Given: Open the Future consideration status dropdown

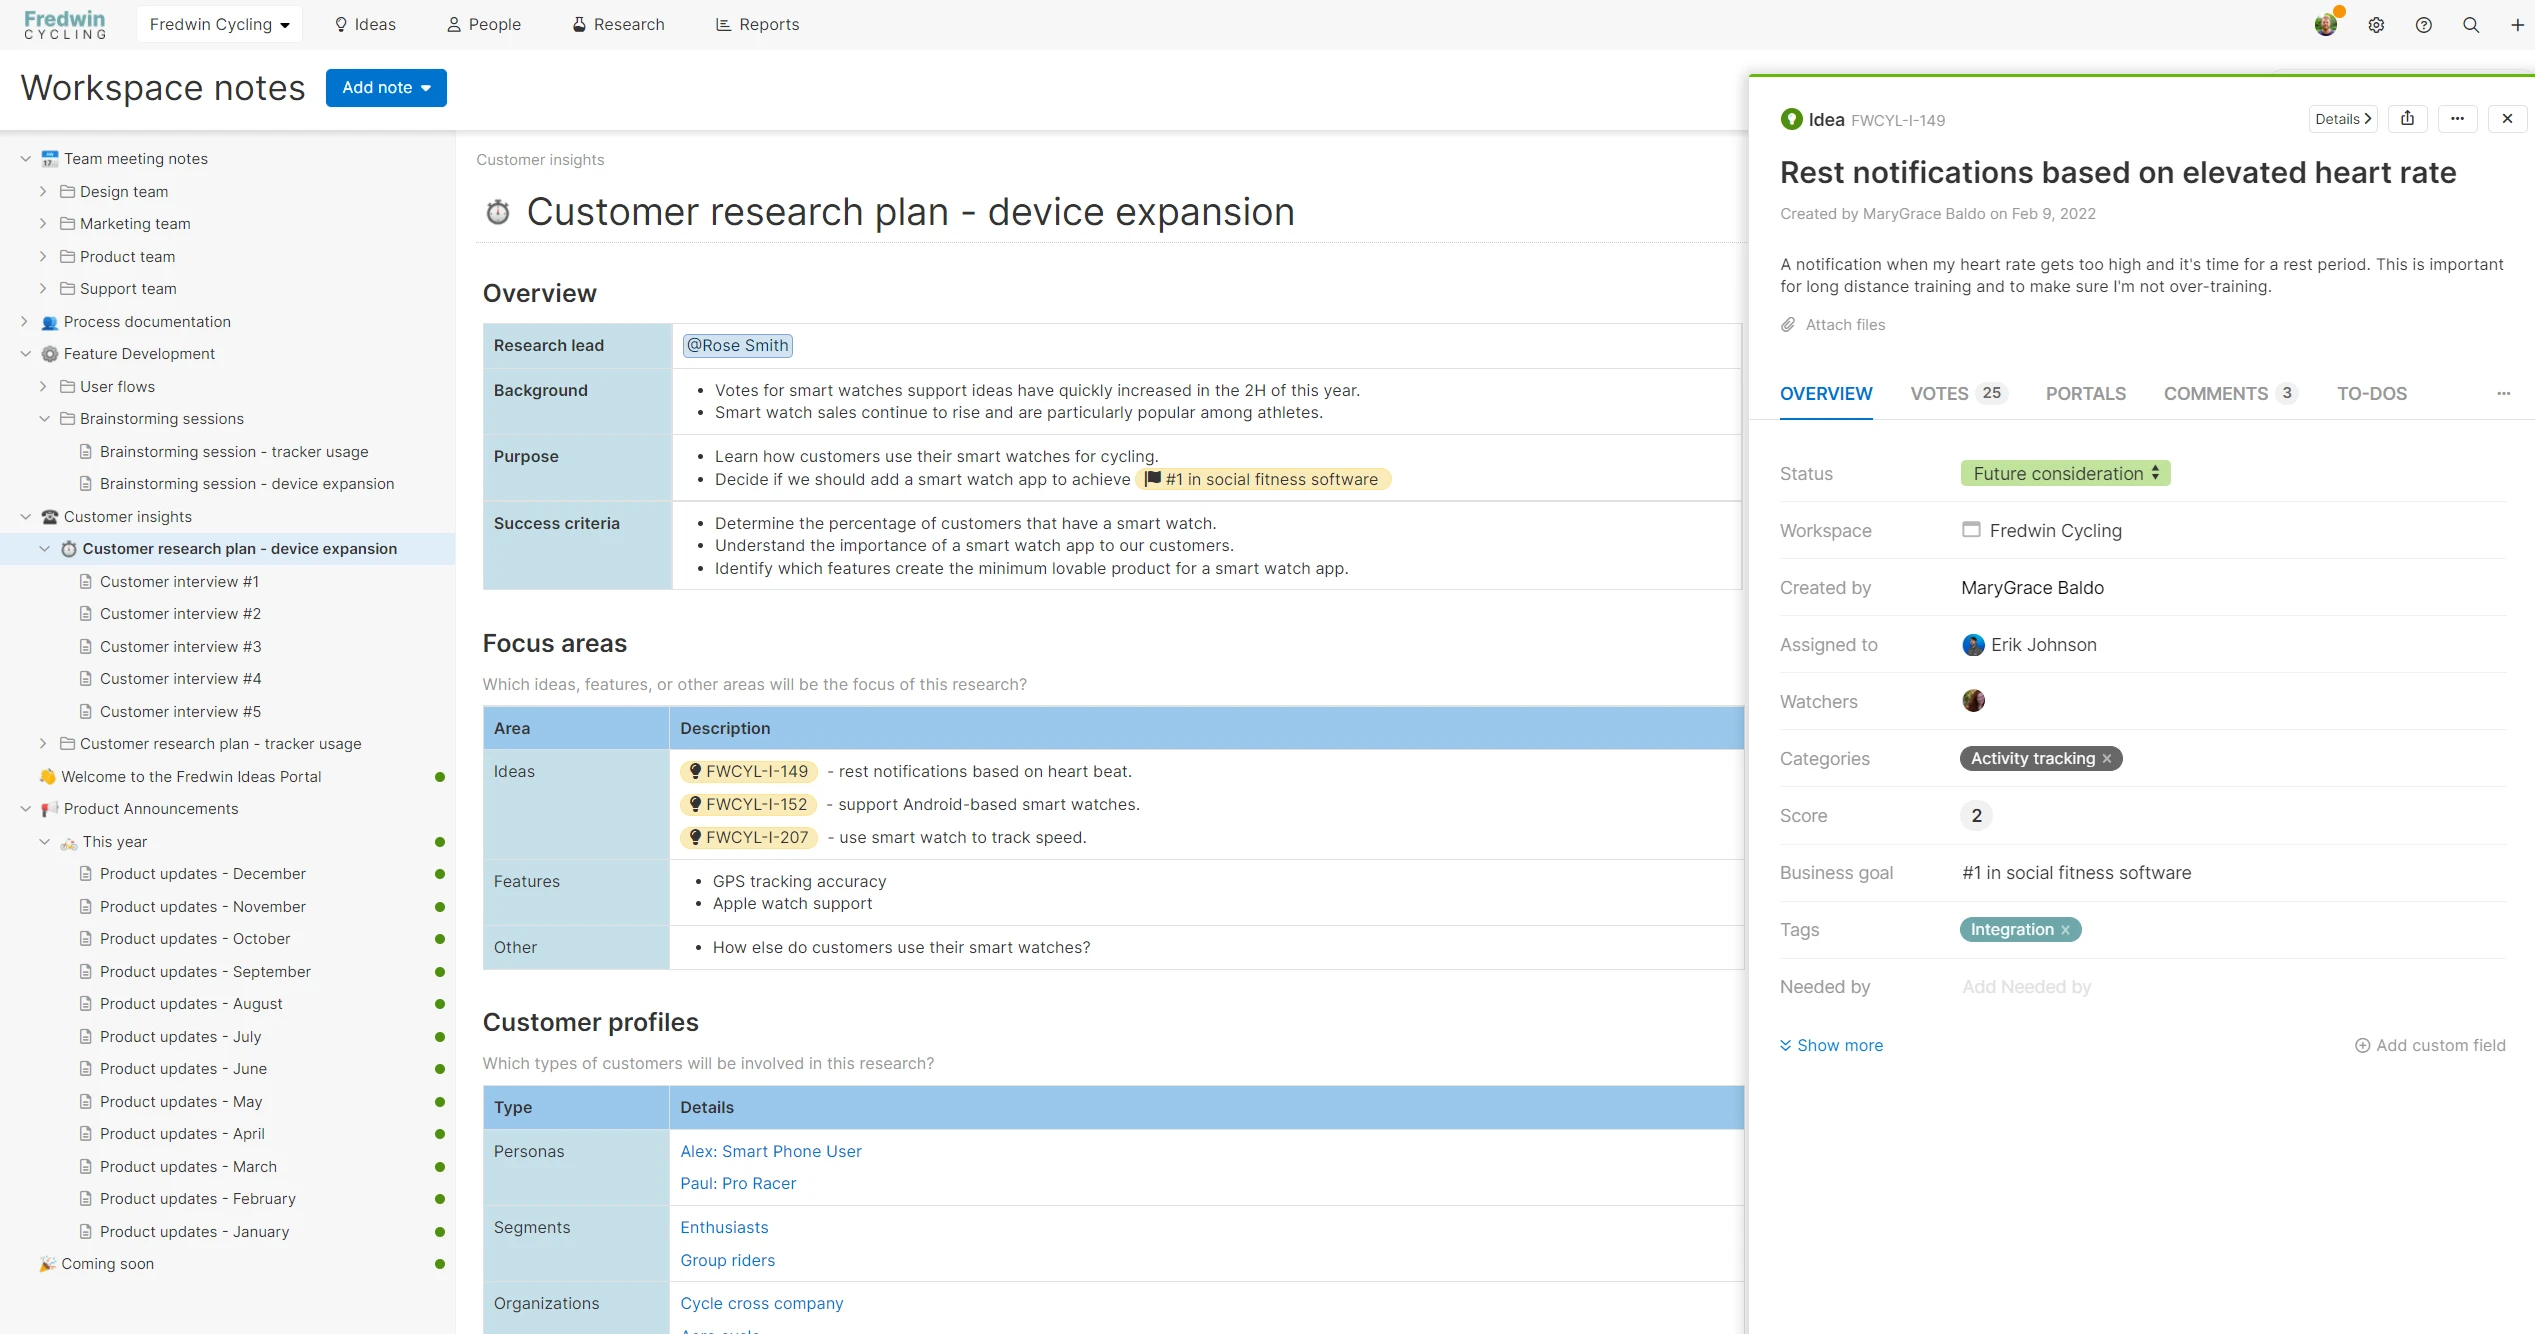Looking at the screenshot, I should 2065,474.
